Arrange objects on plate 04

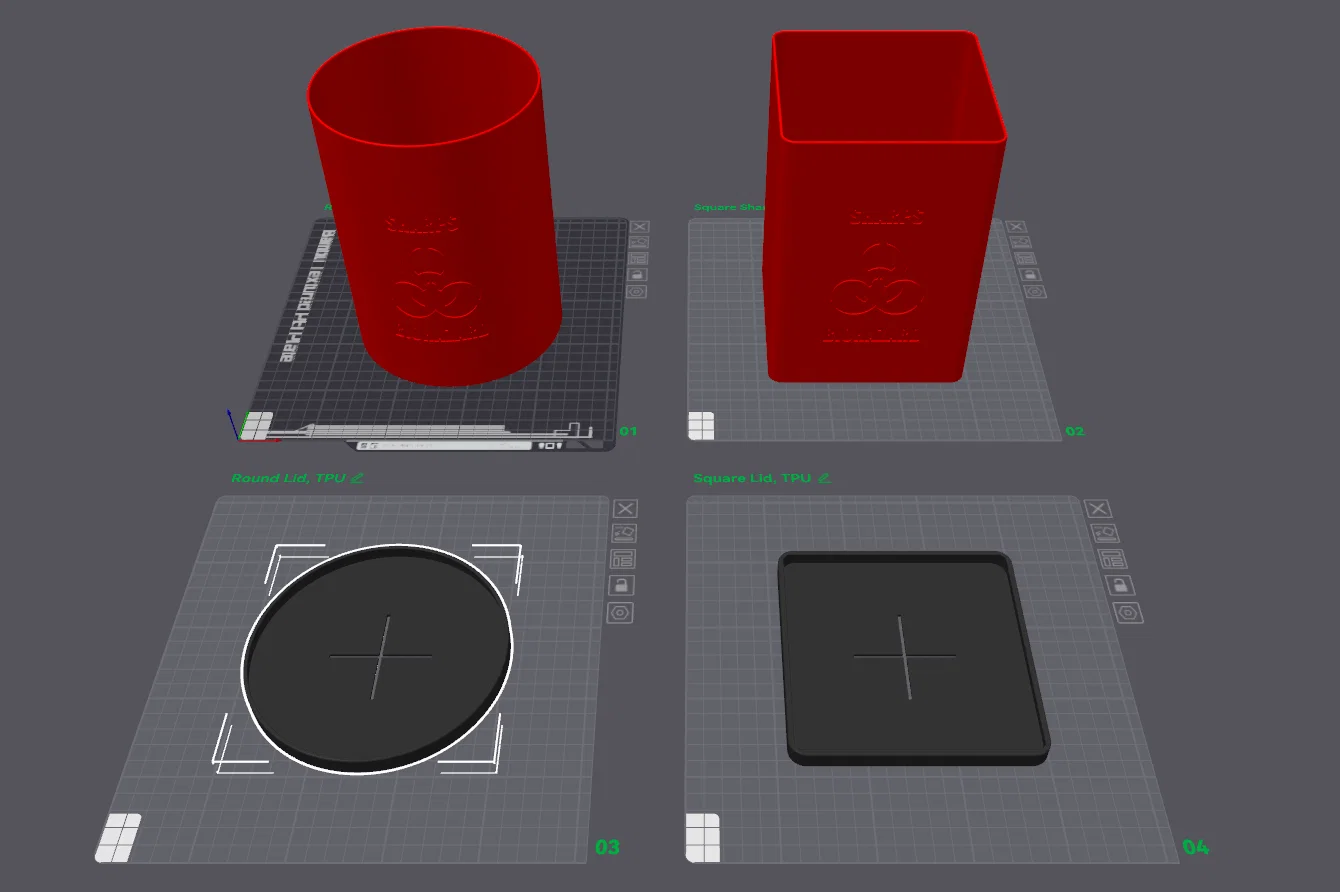pos(1112,559)
